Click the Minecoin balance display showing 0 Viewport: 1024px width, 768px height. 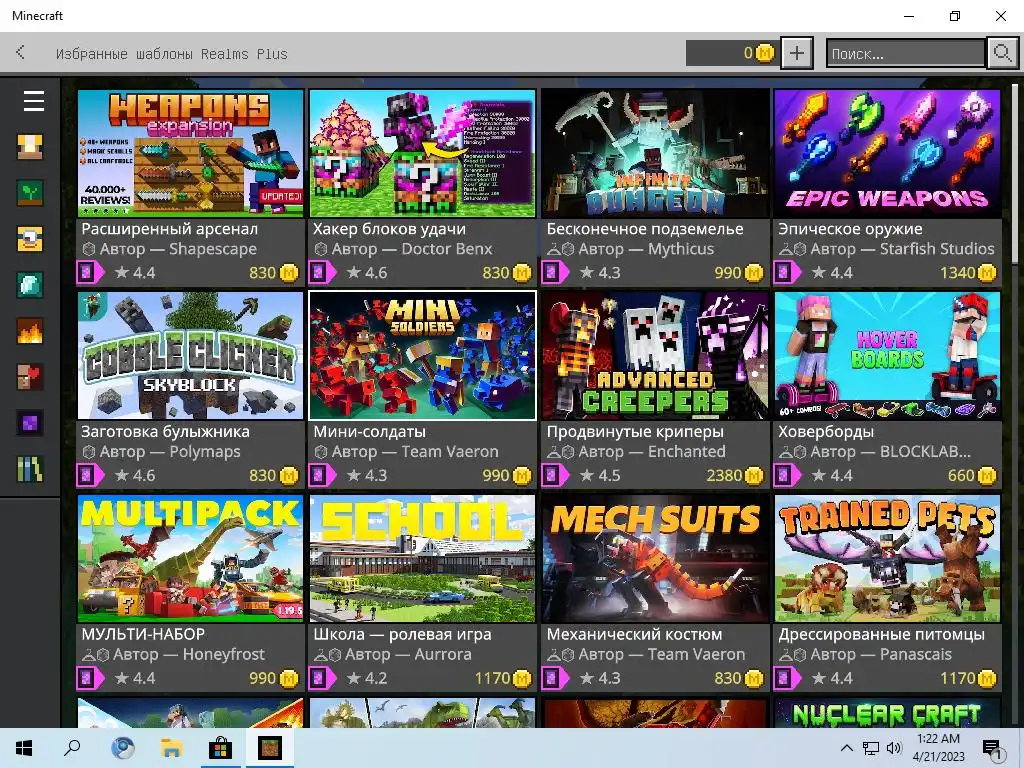click(x=731, y=53)
